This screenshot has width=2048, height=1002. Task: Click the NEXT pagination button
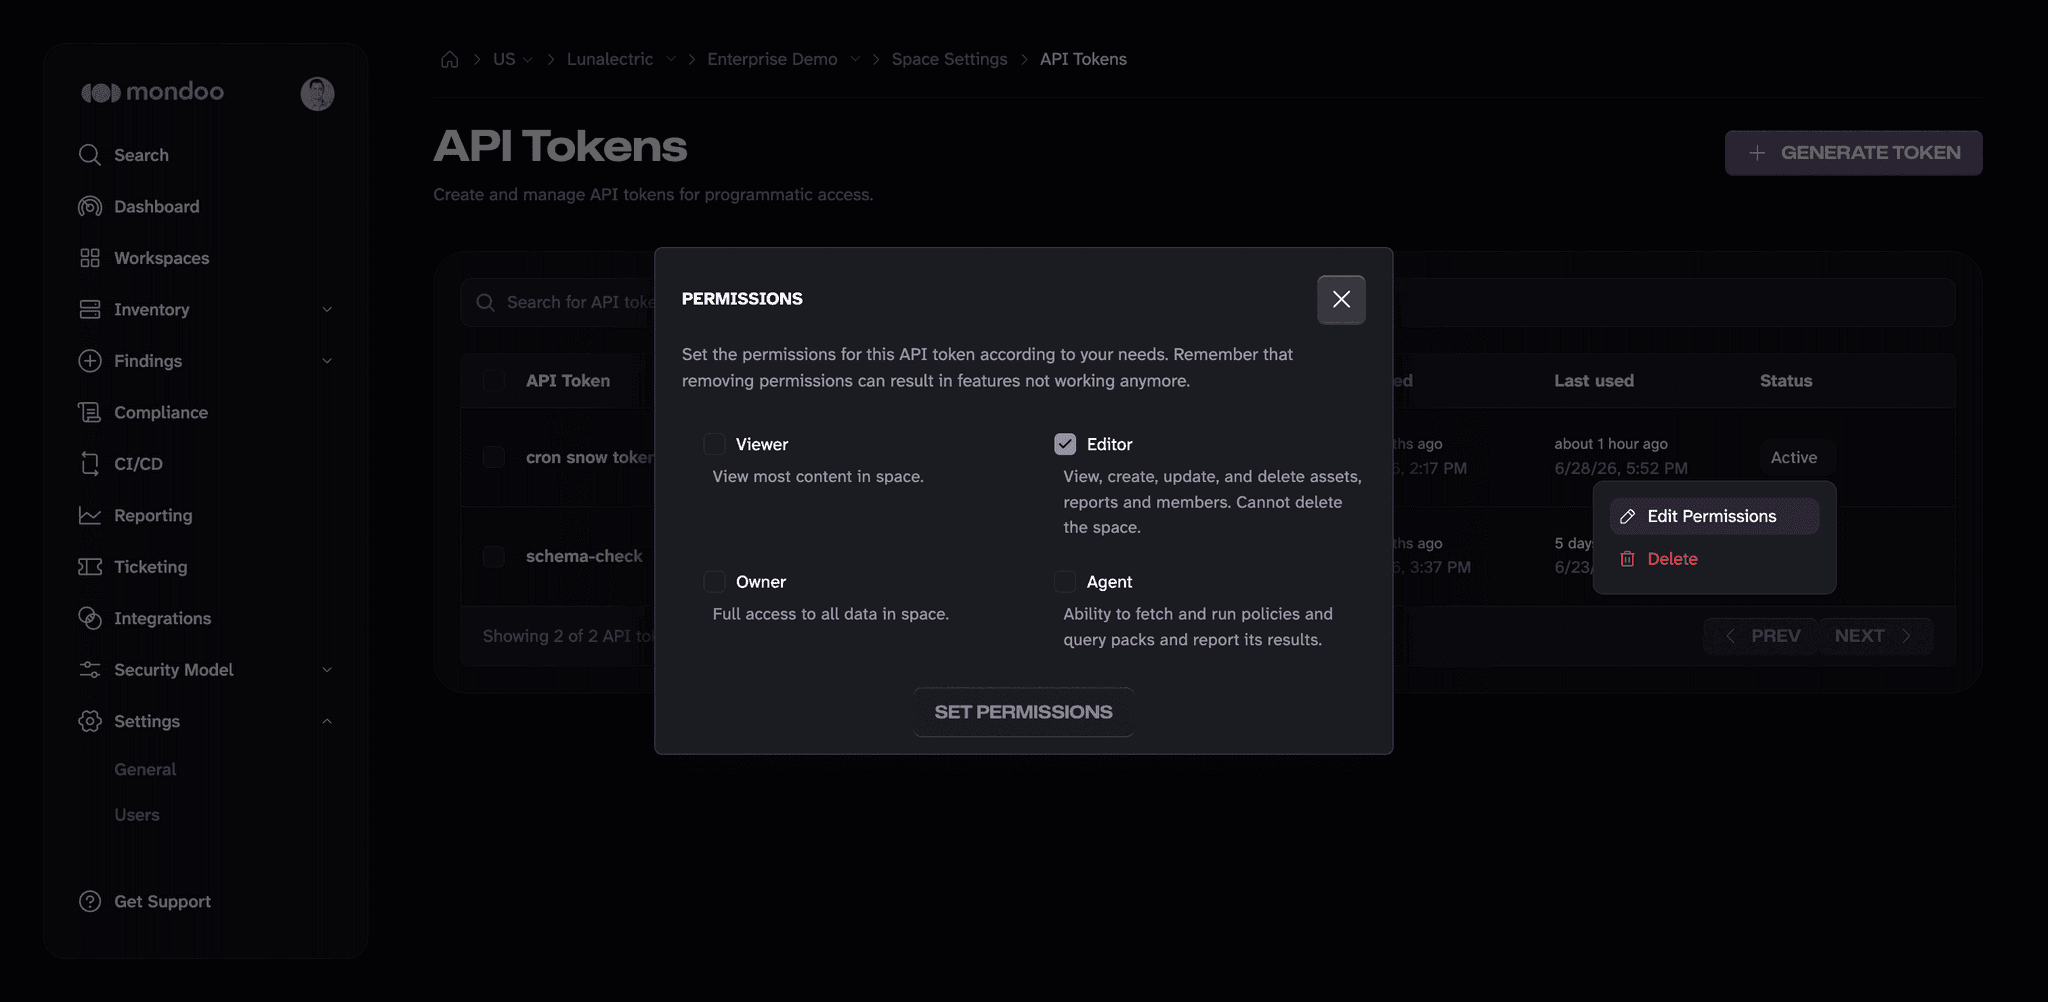coord(1874,636)
